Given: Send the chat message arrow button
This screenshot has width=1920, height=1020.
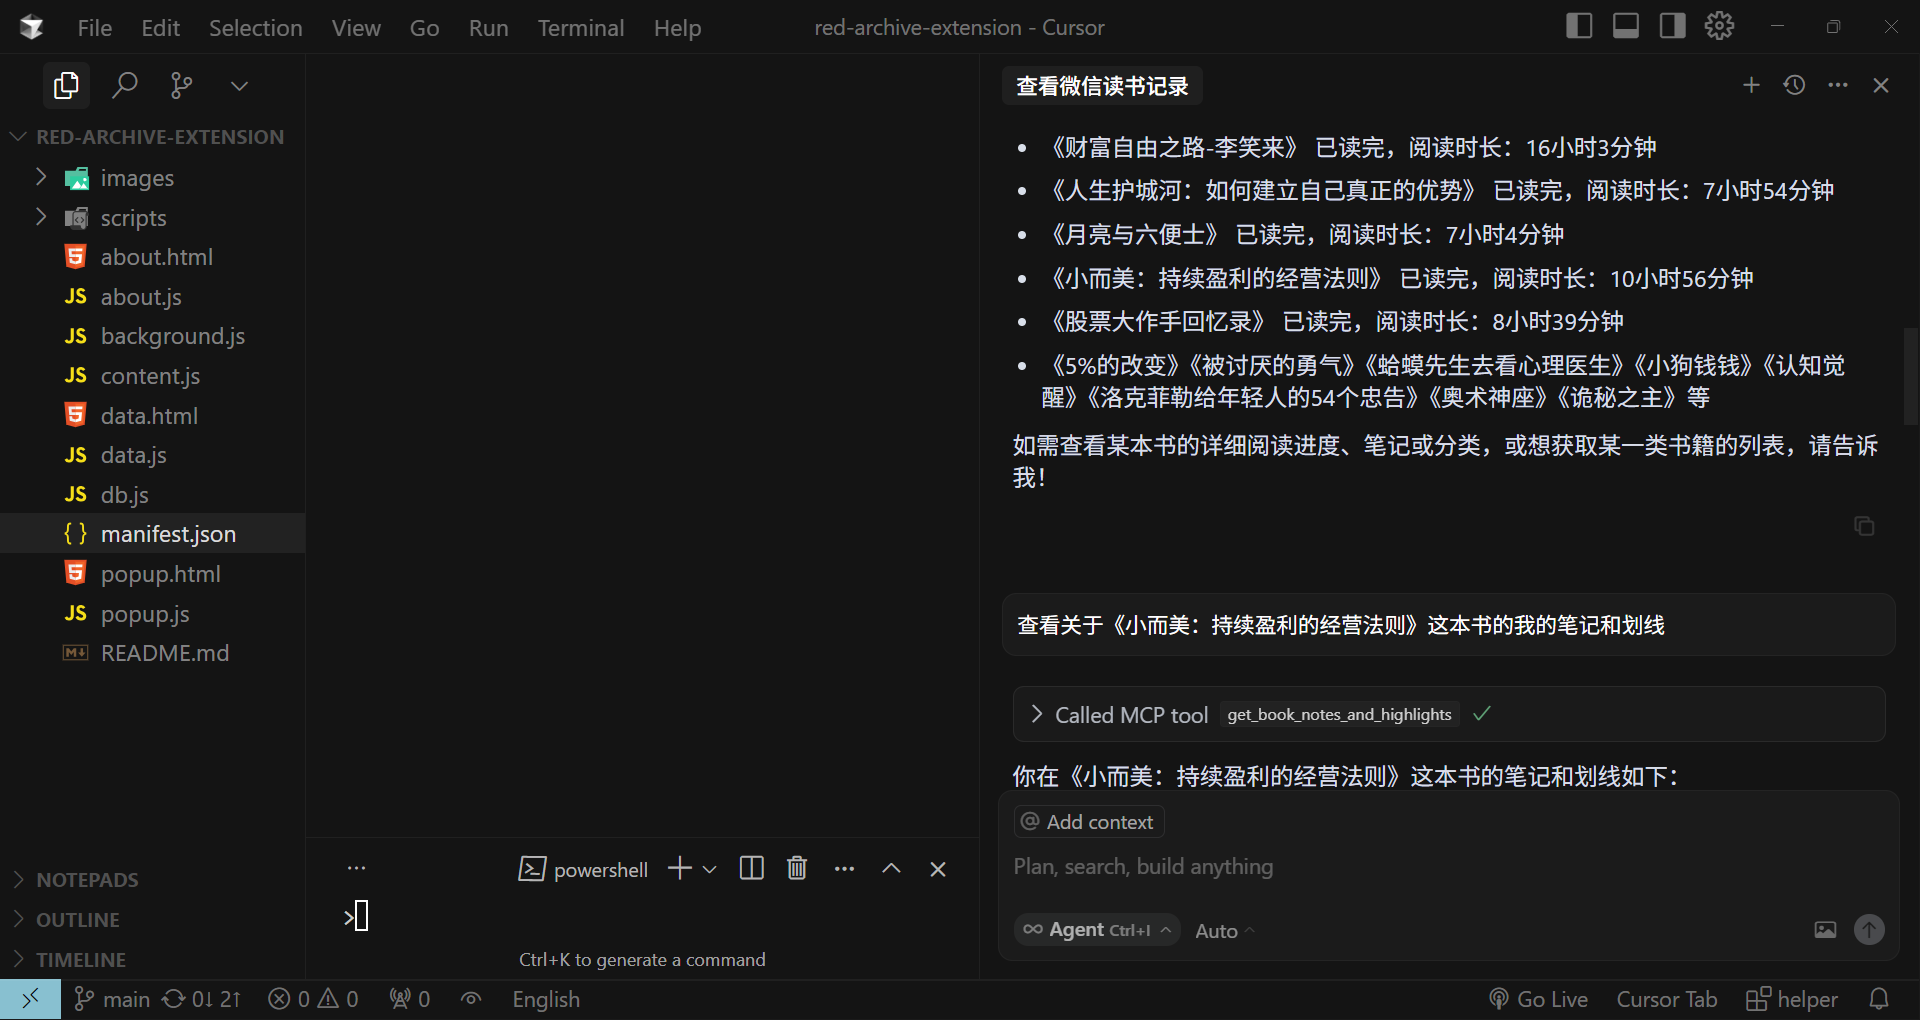Looking at the screenshot, I should (1869, 930).
